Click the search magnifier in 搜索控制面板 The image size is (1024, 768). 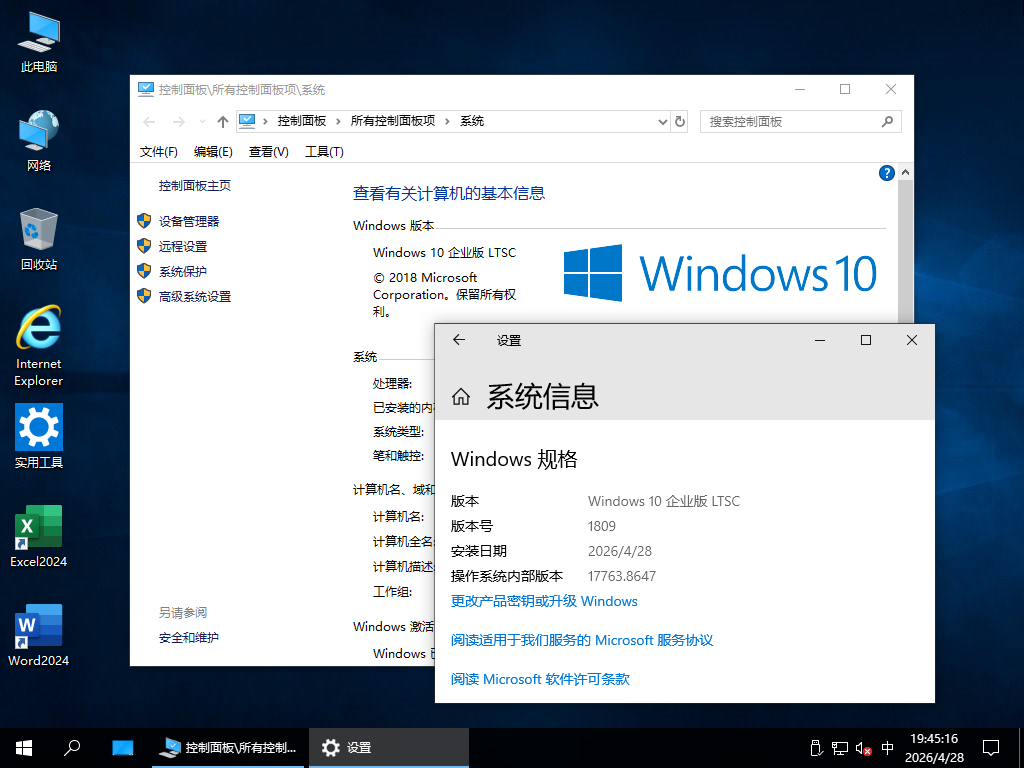(x=887, y=121)
